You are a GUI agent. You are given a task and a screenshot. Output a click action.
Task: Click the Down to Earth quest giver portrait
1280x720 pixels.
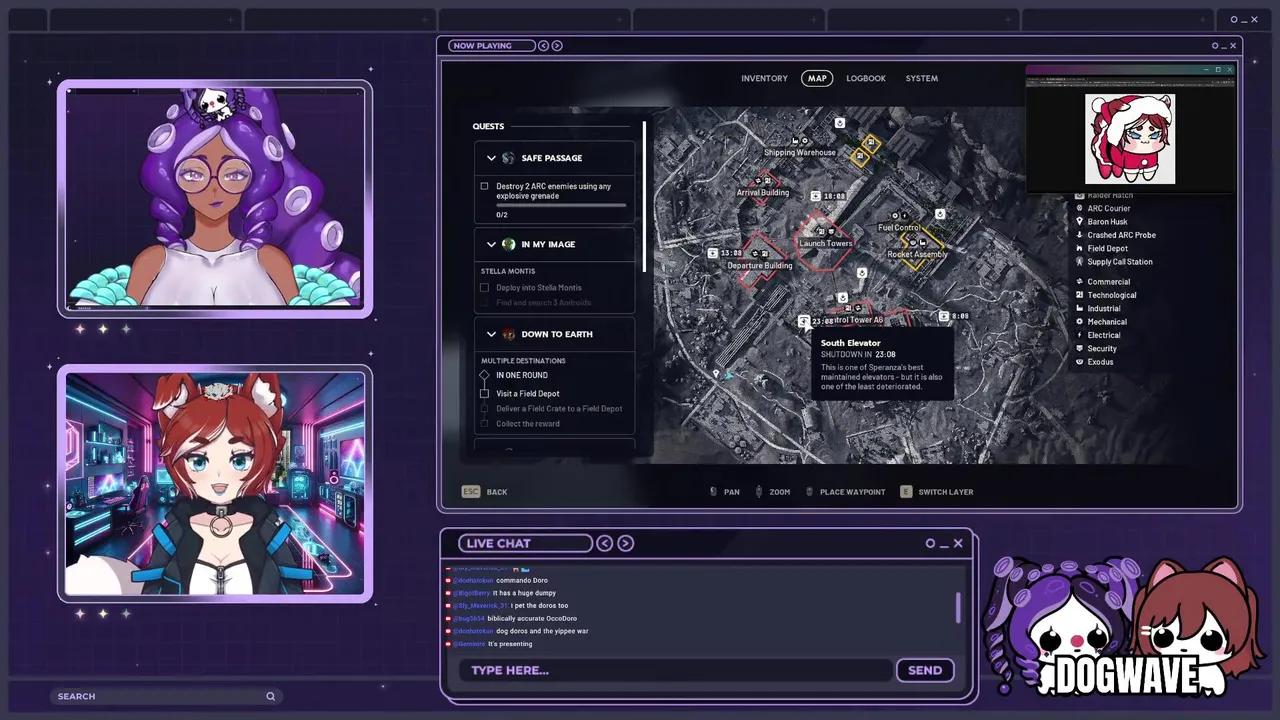(x=508, y=334)
